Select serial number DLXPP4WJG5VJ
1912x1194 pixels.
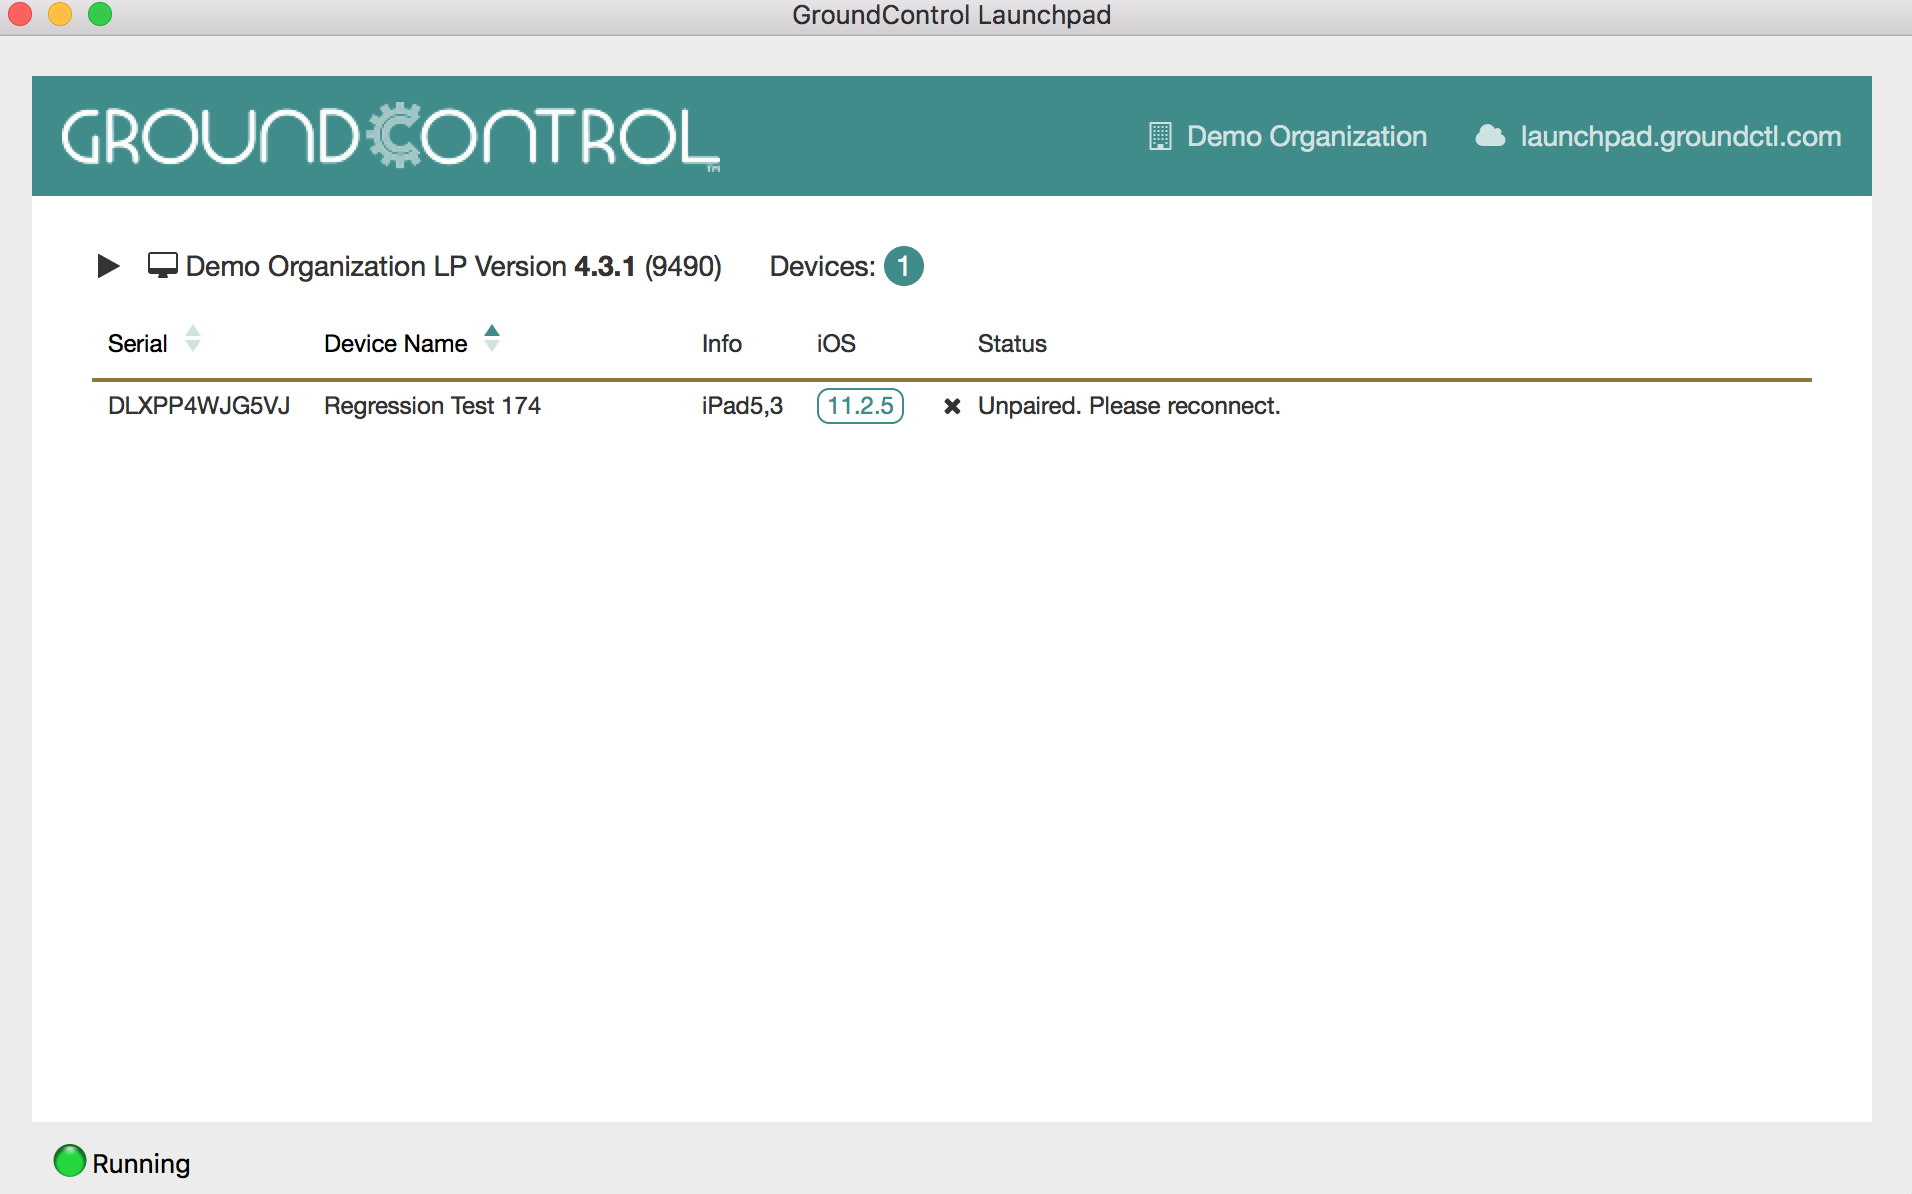(x=199, y=406)
